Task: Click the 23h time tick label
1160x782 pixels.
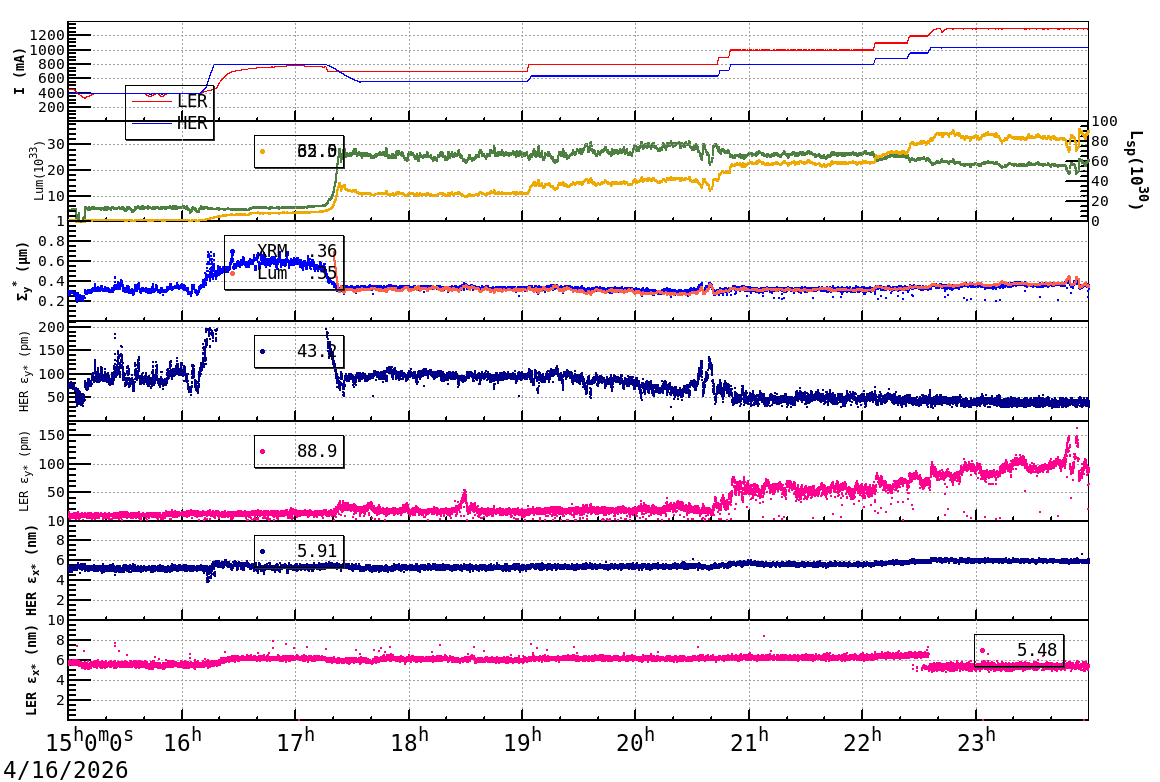Action: tap(976, 741)
